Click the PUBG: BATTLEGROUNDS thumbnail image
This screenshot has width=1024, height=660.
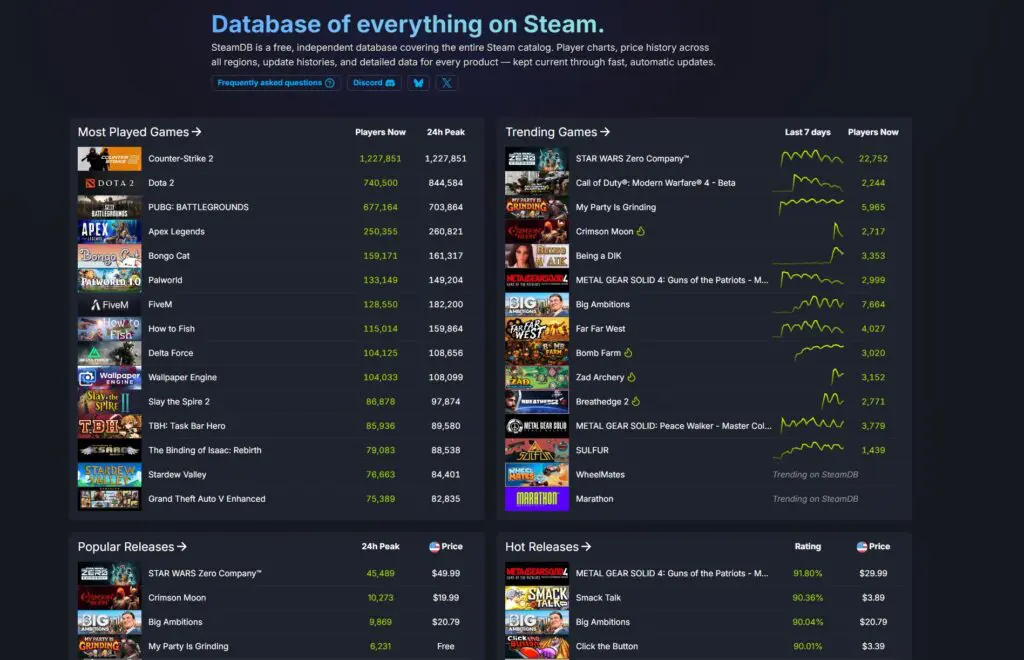(x=109, y=207)
